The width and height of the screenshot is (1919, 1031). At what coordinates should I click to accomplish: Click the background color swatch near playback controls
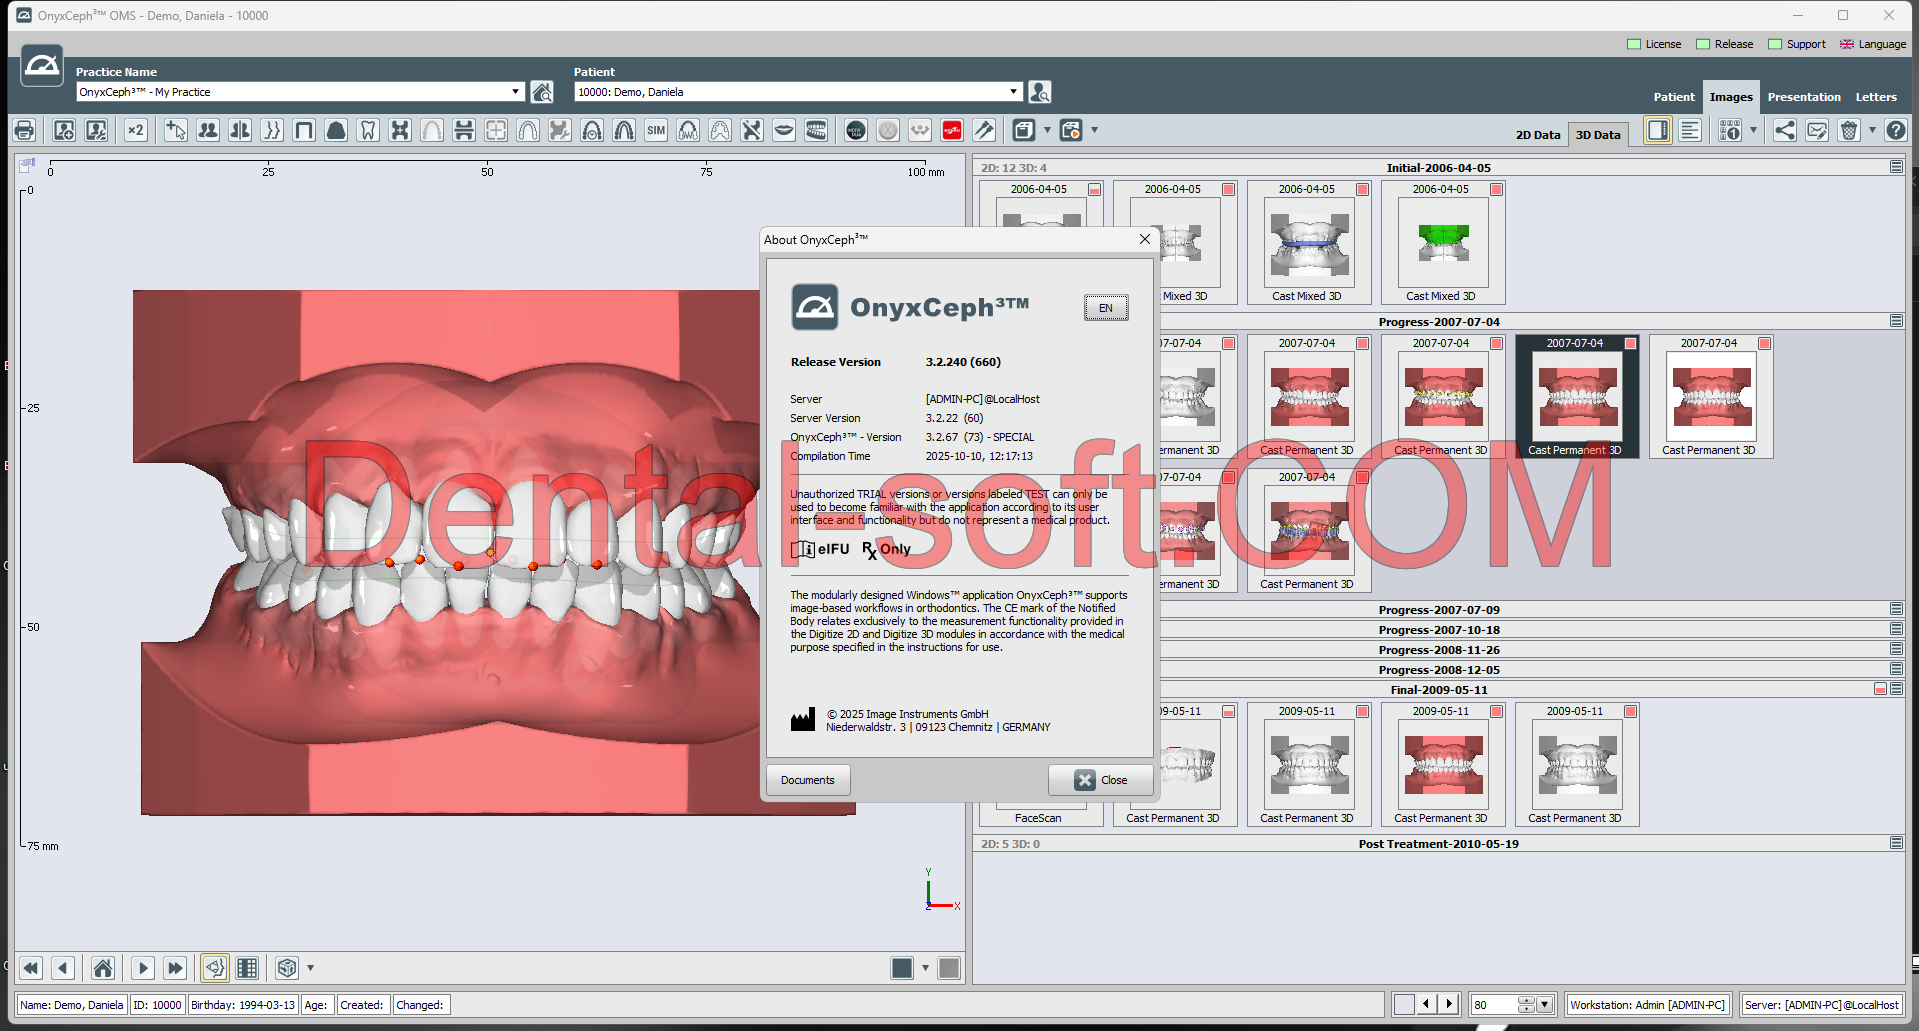pos(900,967)
